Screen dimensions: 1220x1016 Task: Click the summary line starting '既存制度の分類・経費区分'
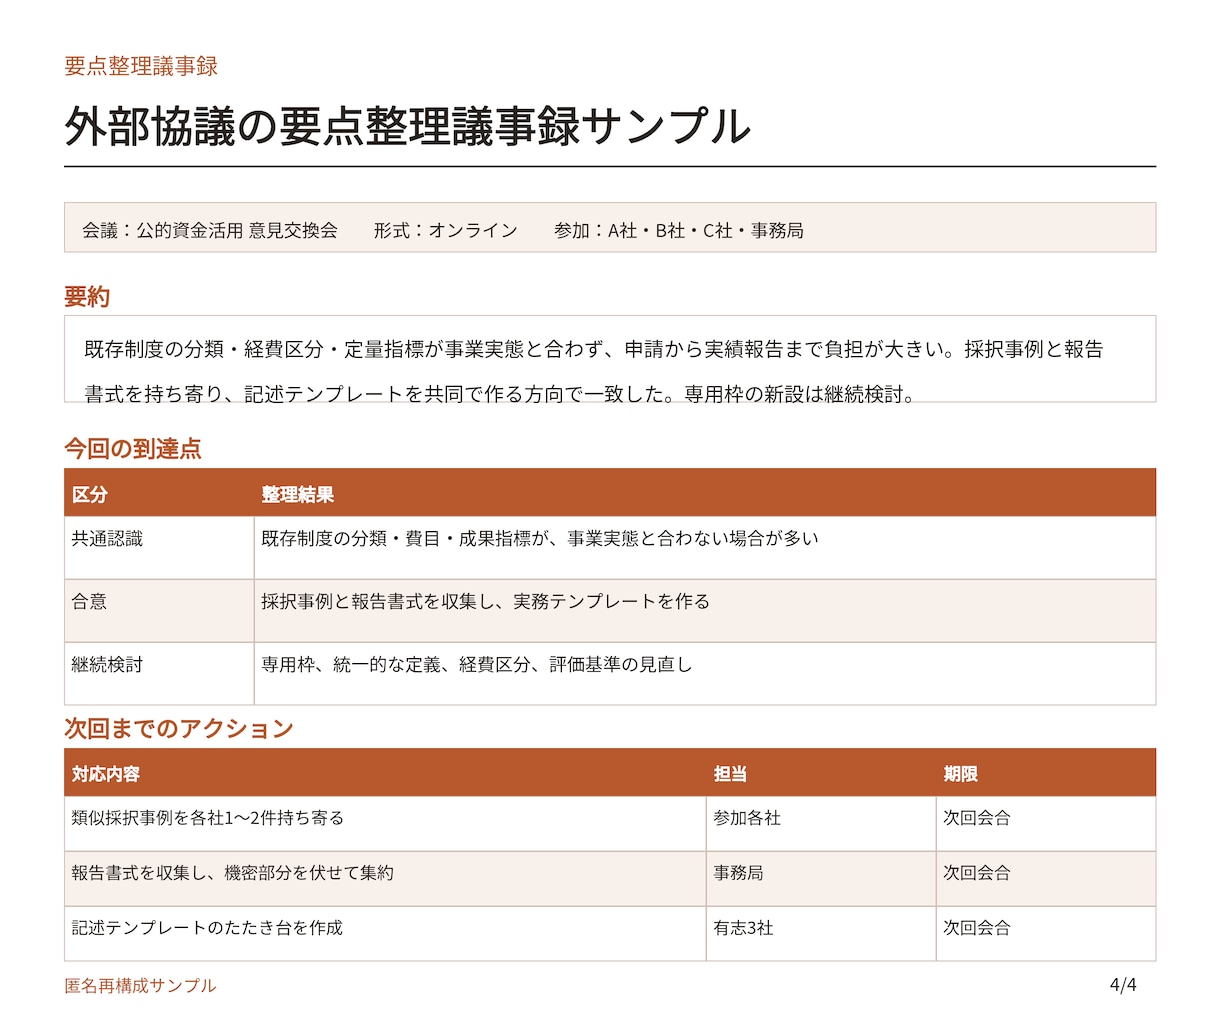coord(594,349)
